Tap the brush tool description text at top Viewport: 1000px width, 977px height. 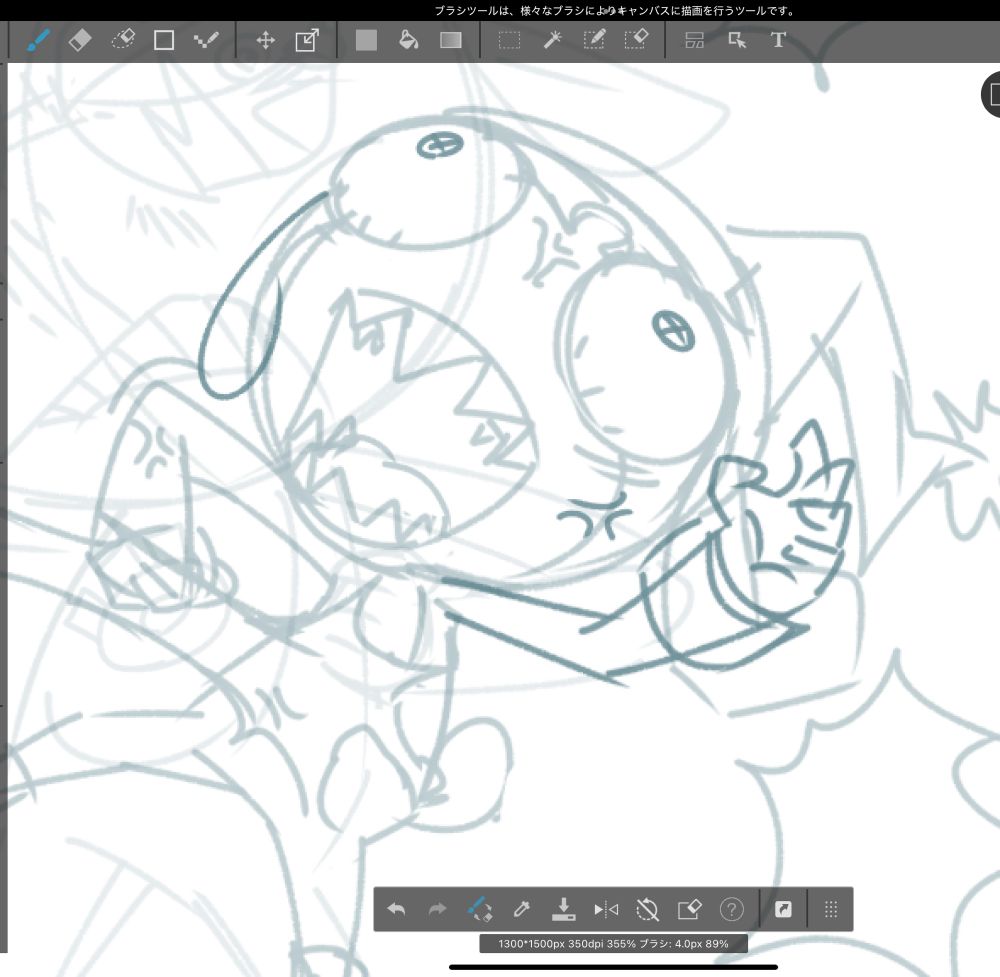point(614,11)
